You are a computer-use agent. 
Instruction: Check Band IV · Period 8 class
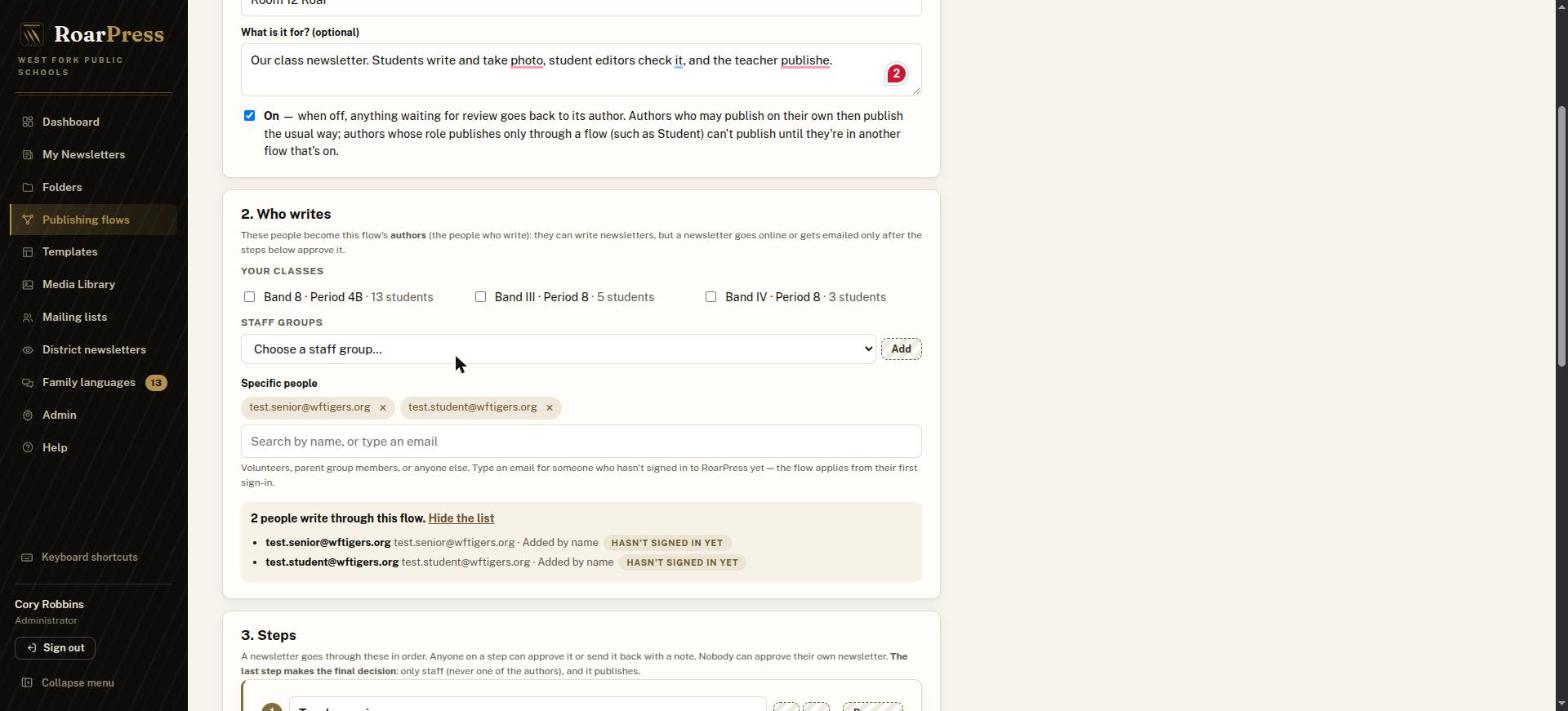click(x=711, y=297)
